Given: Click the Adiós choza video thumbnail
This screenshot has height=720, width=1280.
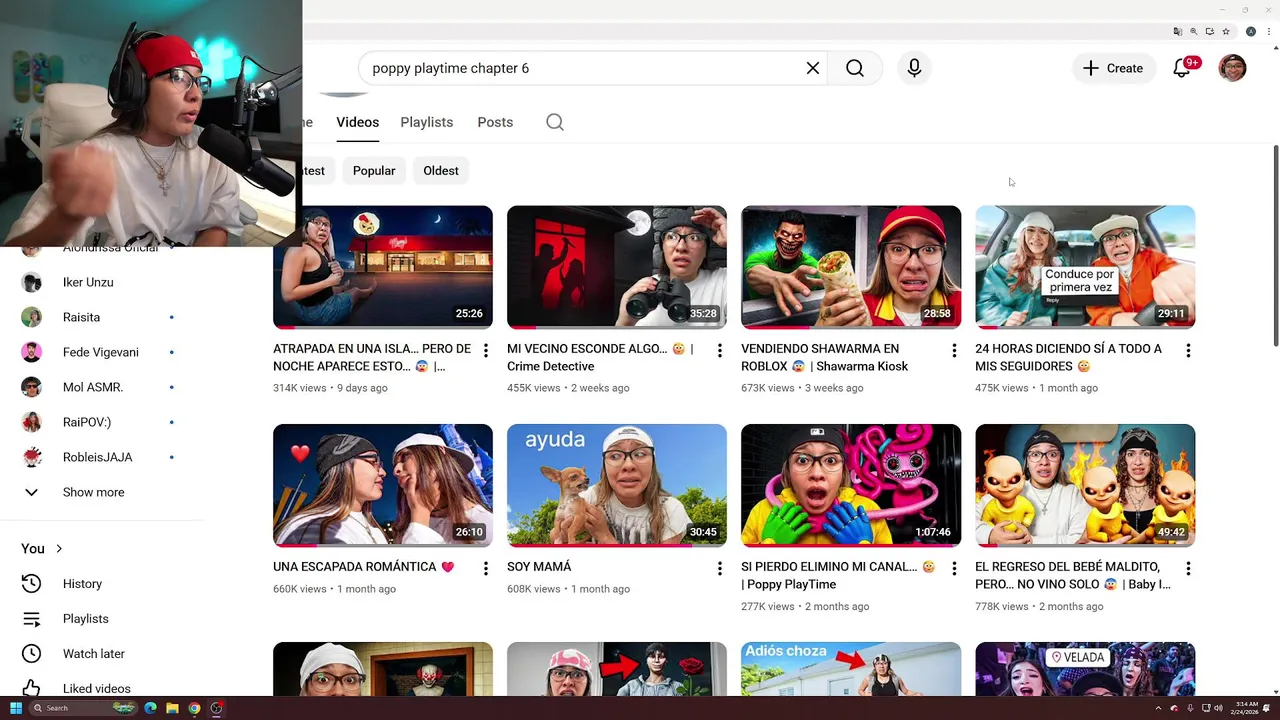Looking at the screenshot, I should click(x=851, y=669).
